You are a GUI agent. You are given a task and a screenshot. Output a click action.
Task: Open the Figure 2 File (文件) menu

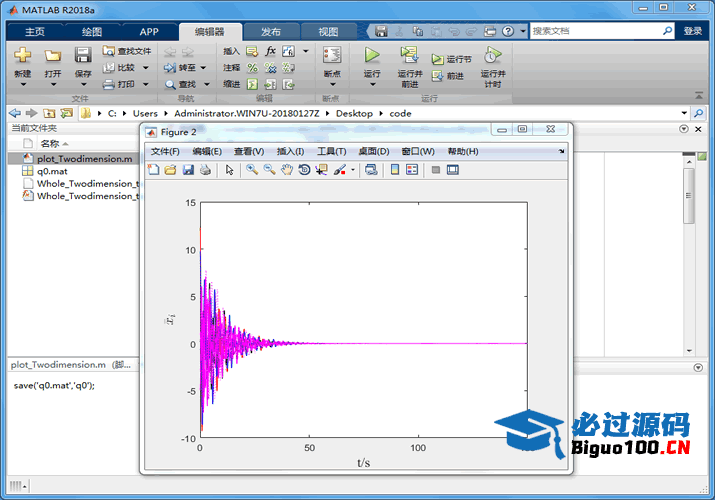click(165, 151)
